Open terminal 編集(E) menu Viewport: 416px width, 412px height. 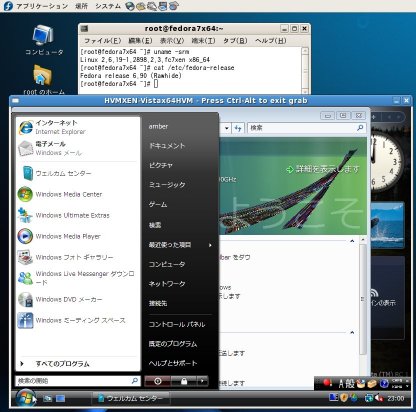tap(140, 41)
